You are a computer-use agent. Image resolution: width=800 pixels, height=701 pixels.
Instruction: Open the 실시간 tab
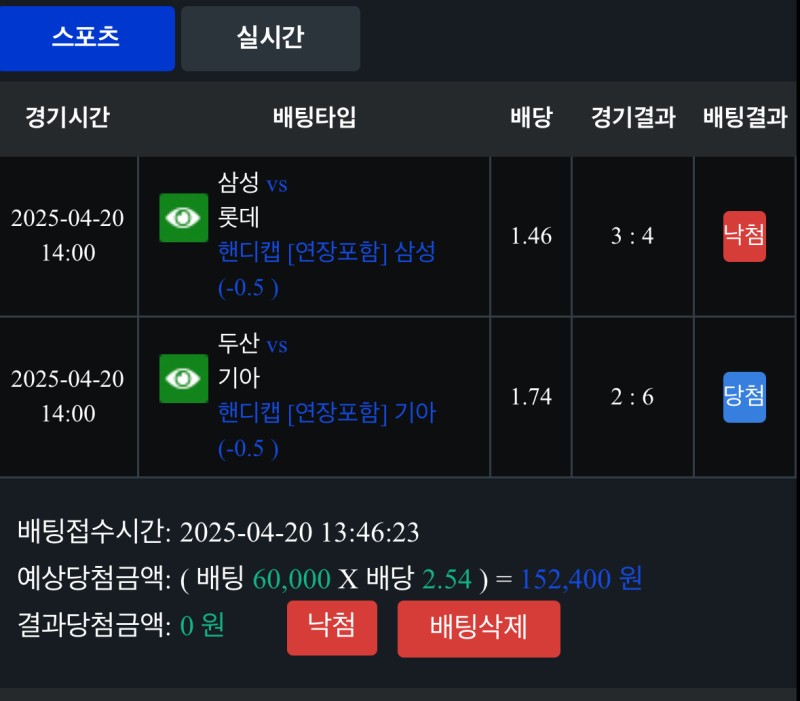point(270,38)
